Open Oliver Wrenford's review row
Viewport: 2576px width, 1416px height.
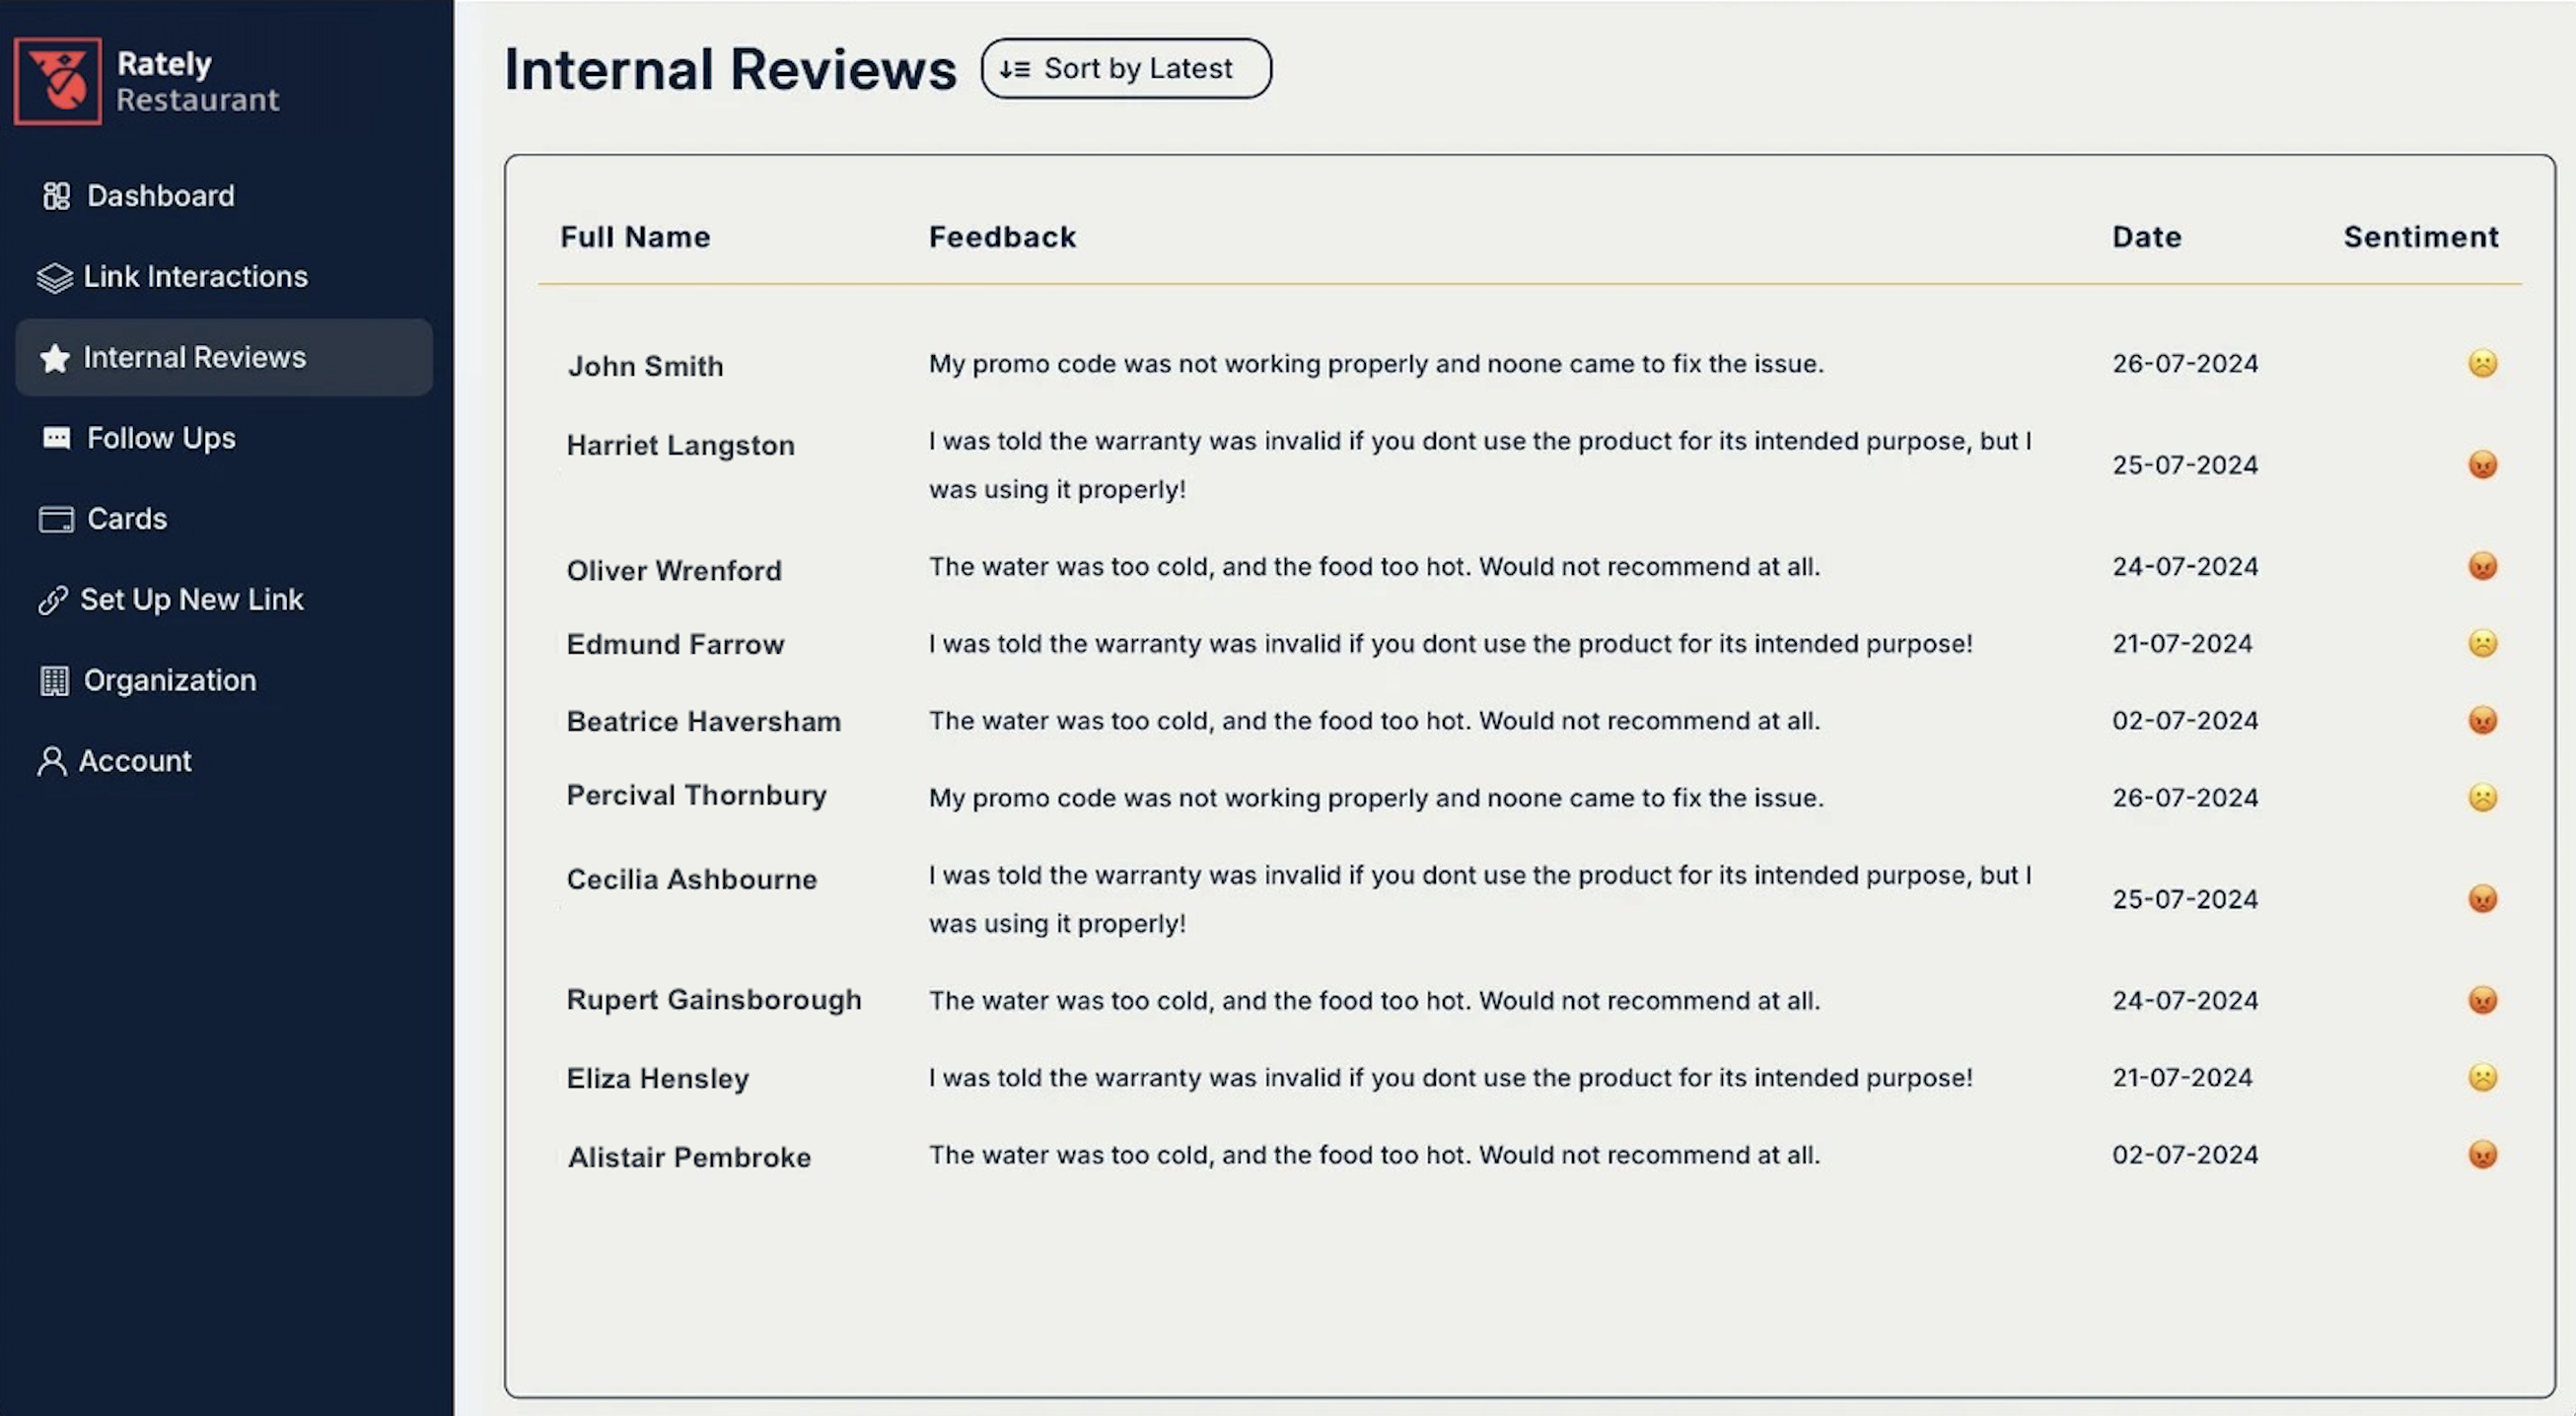coord(1530,568)
